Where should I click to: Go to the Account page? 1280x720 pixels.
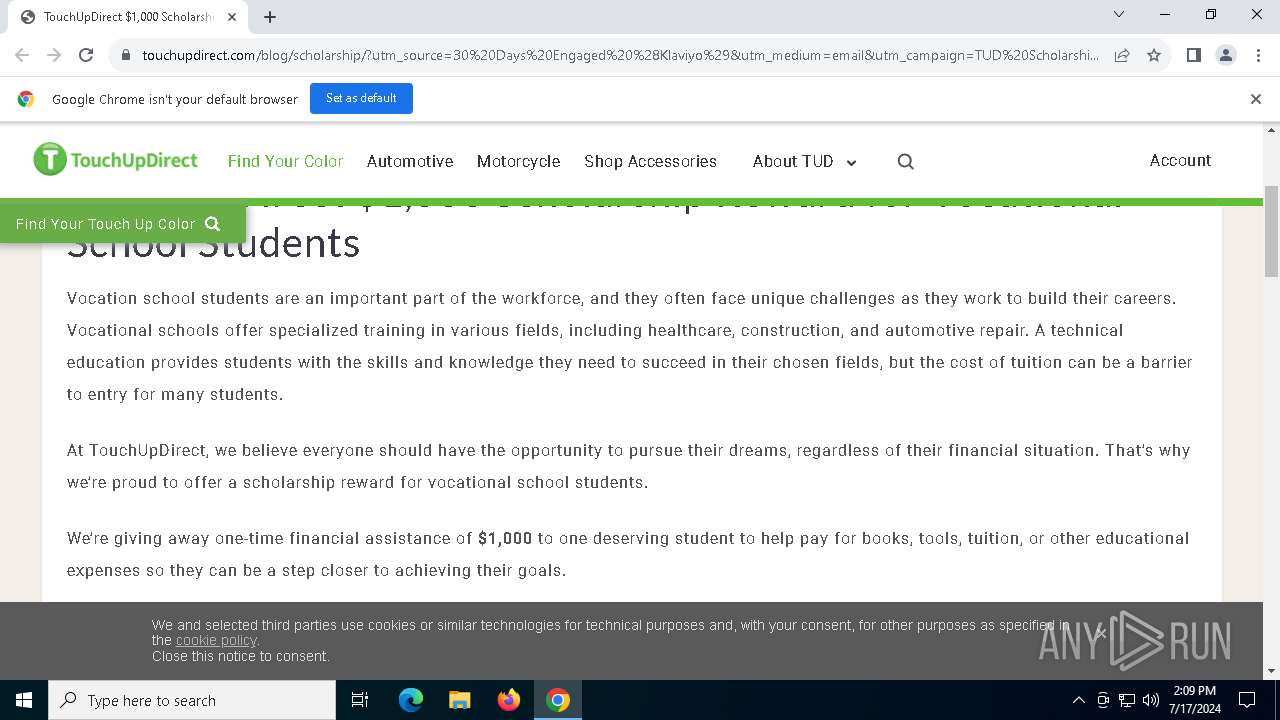coord(1180,160)
